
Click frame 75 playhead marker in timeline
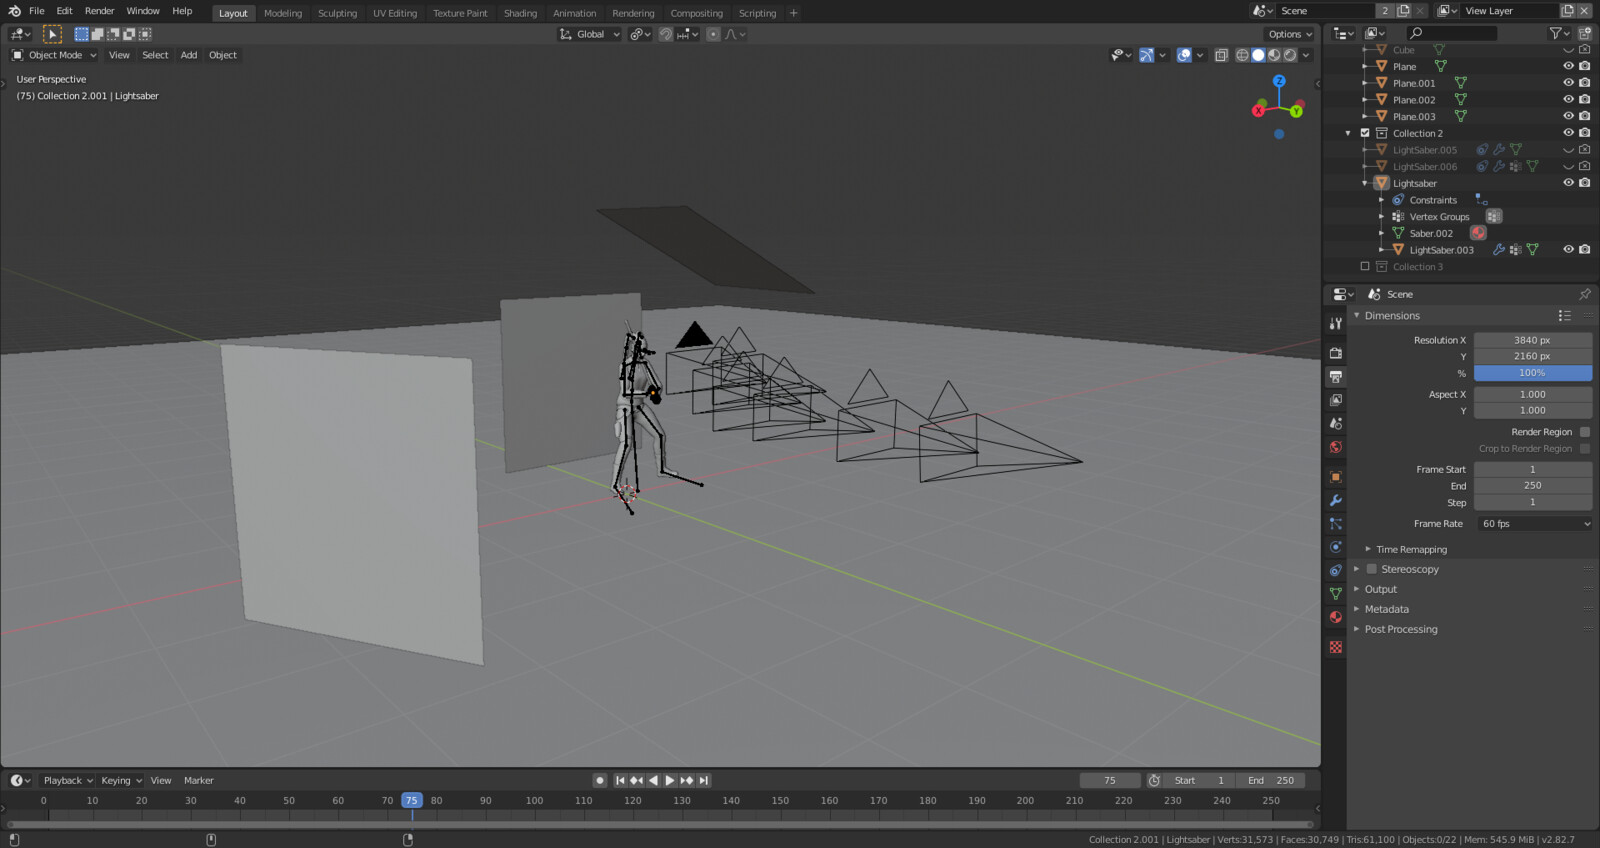[411, 800]
